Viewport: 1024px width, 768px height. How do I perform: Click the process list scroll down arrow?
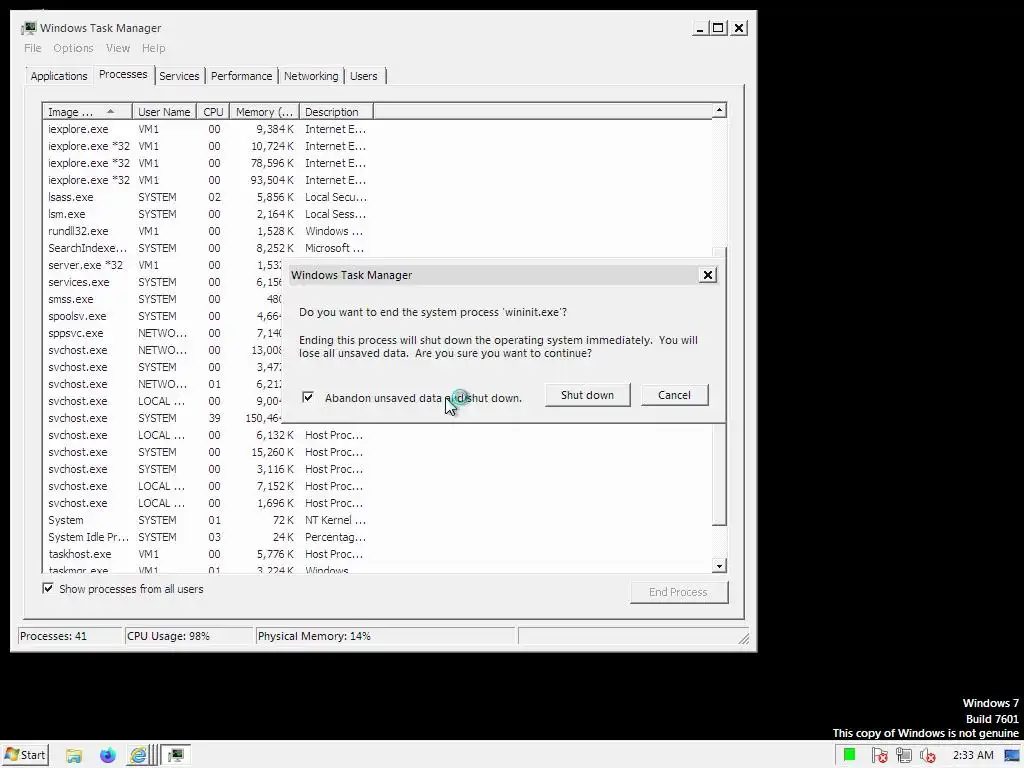tap(719, 566)
